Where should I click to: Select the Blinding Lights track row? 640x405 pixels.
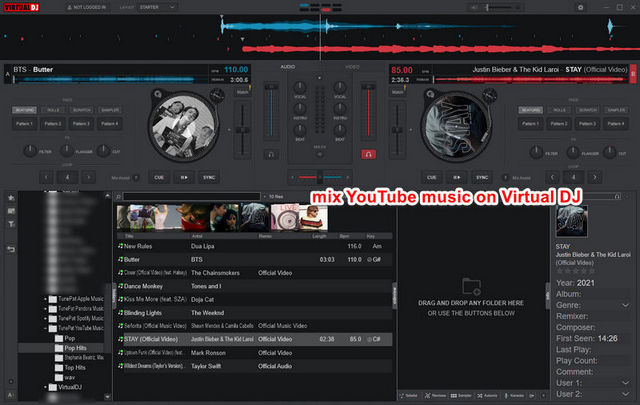254,313
